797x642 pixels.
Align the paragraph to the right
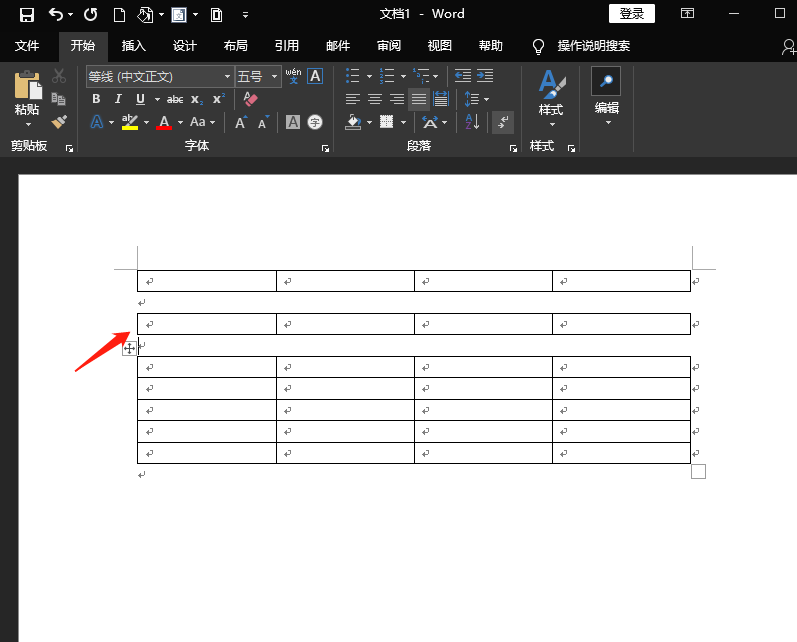pyautogui.click(x=397, y=99)
